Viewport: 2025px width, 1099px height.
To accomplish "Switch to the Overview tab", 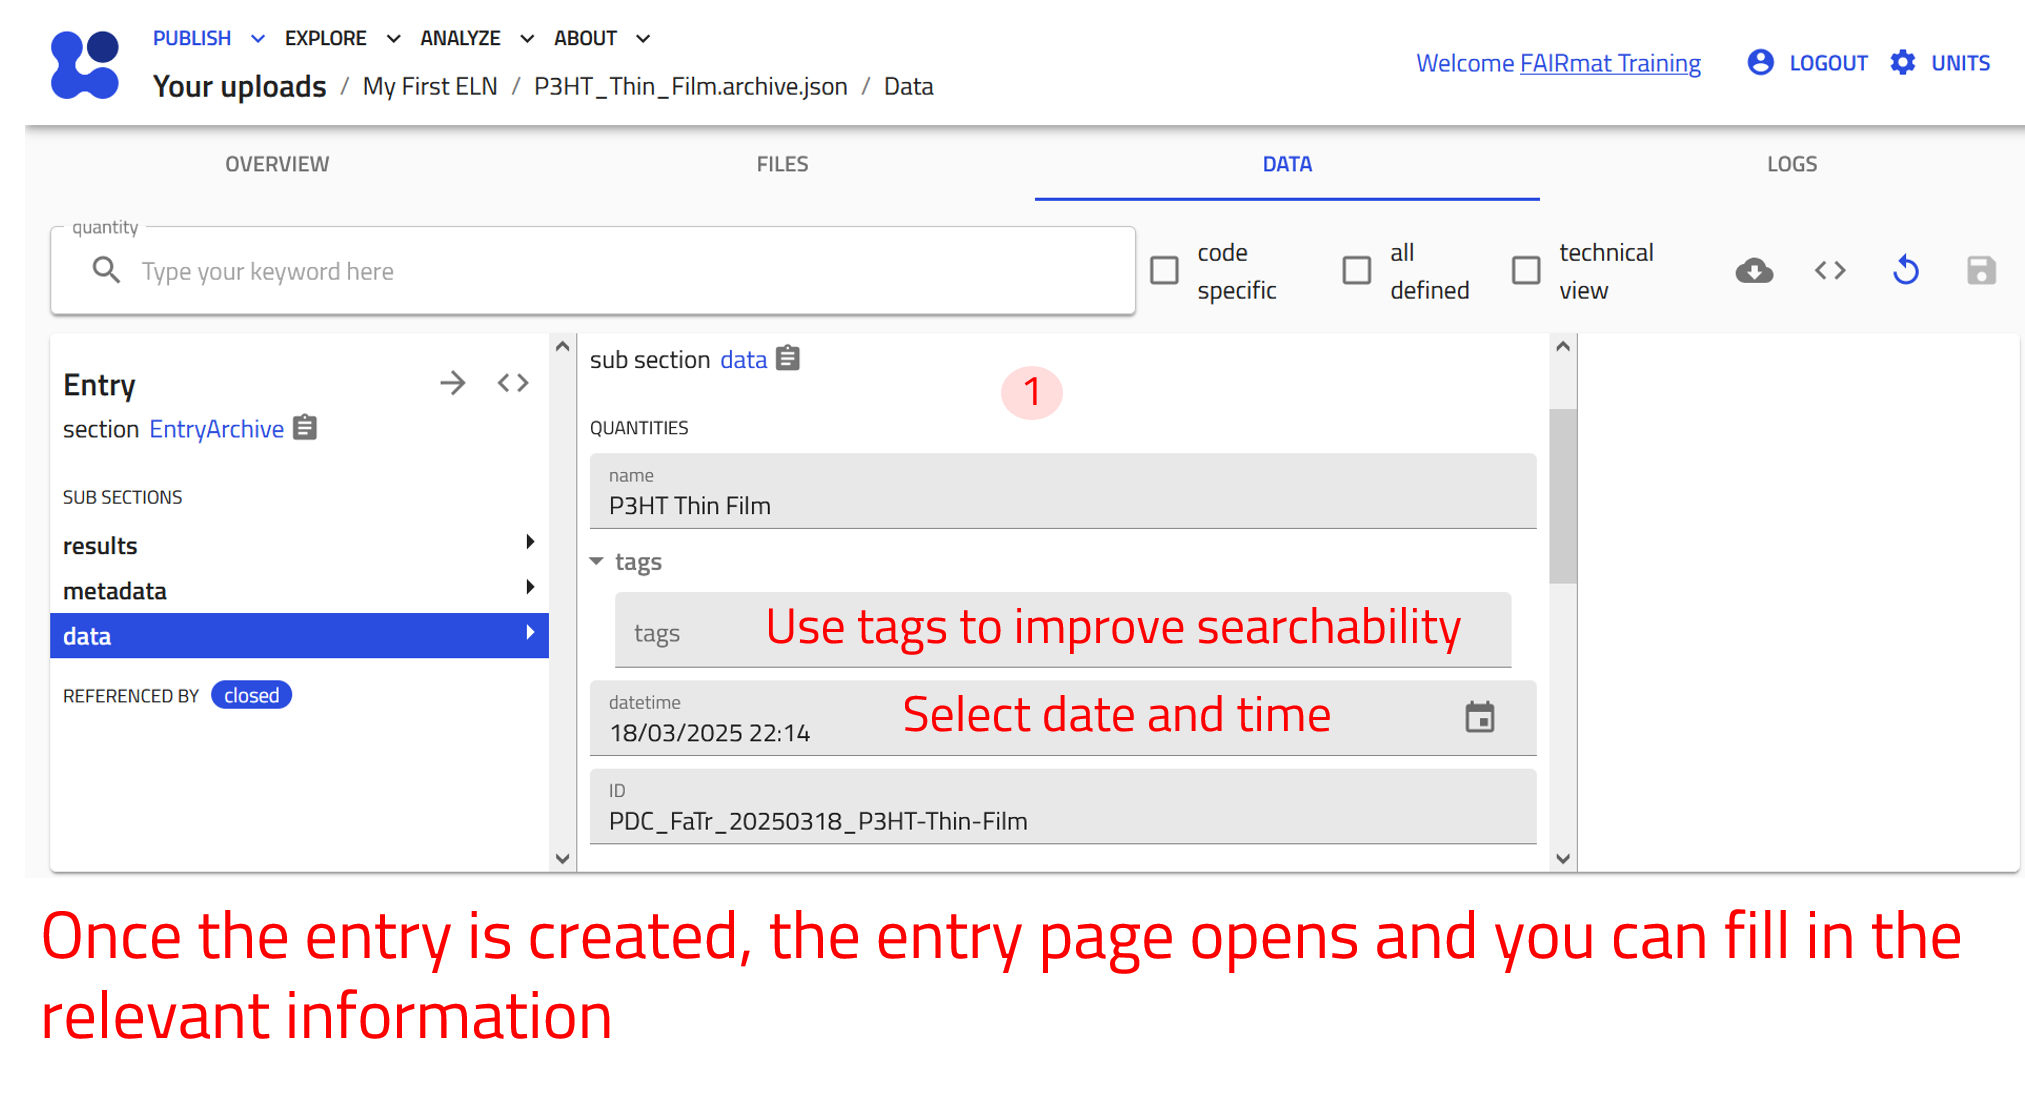I will (x=277, y=164).
